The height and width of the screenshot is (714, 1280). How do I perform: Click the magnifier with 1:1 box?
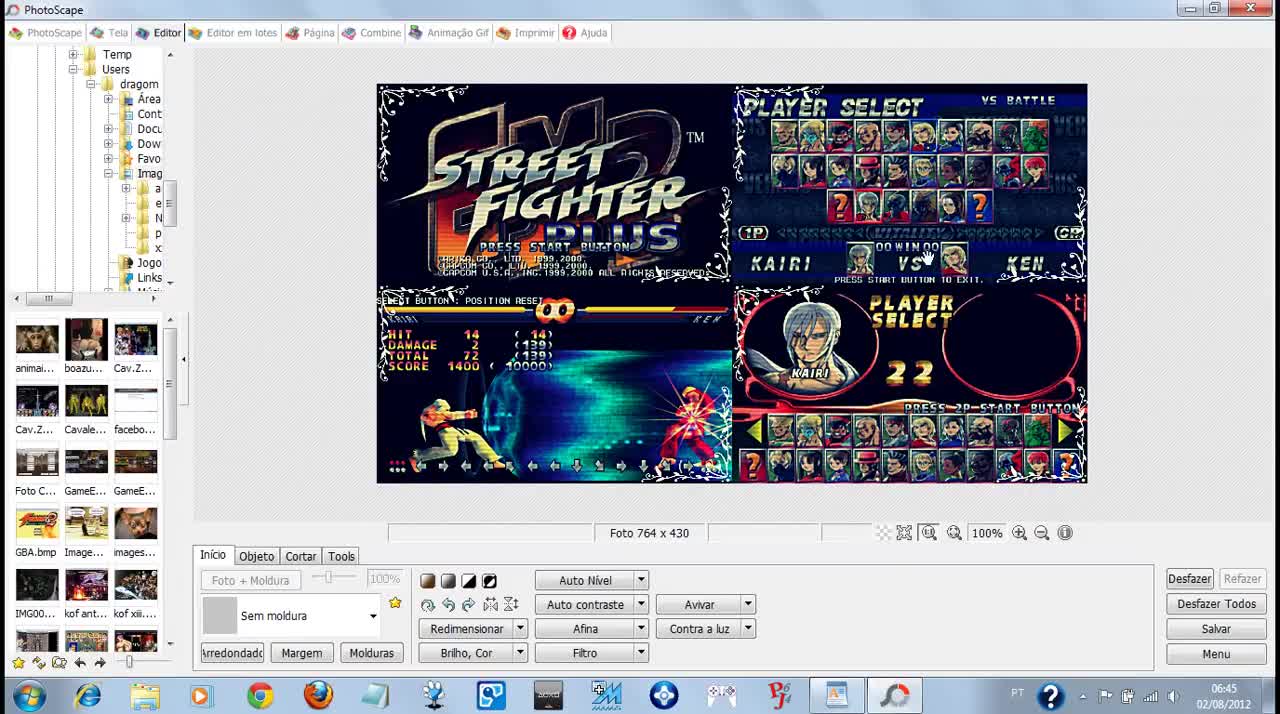pyautogui.click(x=929, y=533)
